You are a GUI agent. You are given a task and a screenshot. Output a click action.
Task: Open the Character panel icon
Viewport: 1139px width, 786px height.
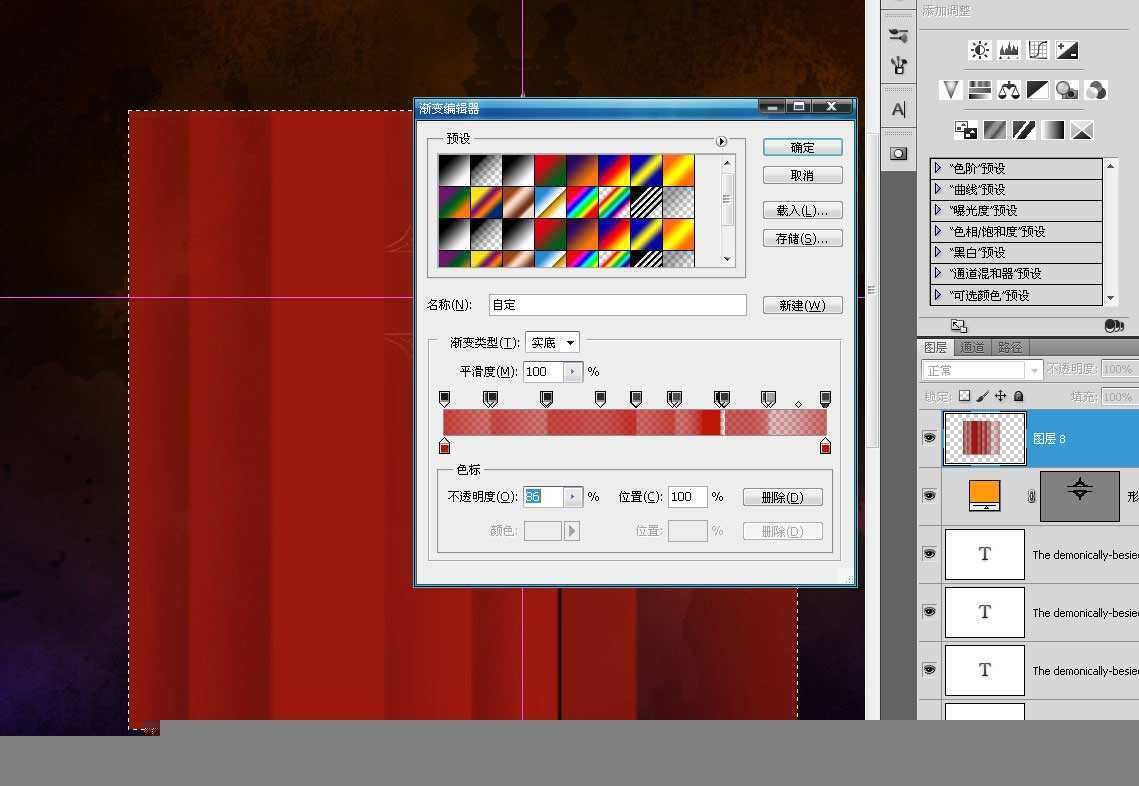899,110
